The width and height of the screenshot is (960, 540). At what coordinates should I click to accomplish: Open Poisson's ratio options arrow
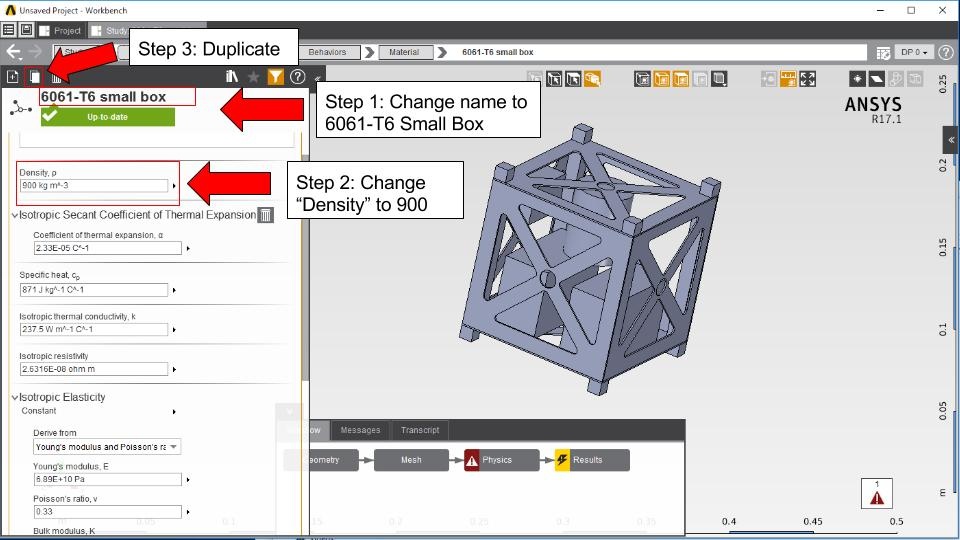[x=188, y=511]
